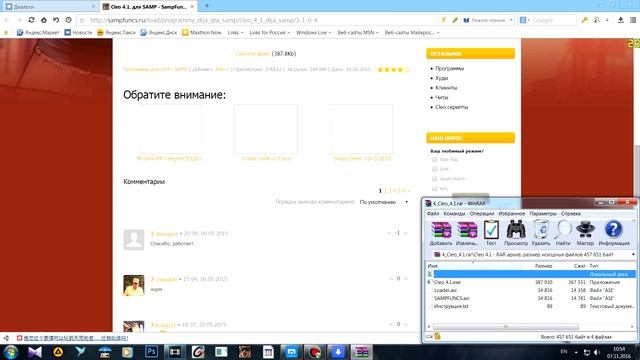Open the Cleo скрипты sidebar link
Viewport: 640px width, 360px height.
[451, 107]
